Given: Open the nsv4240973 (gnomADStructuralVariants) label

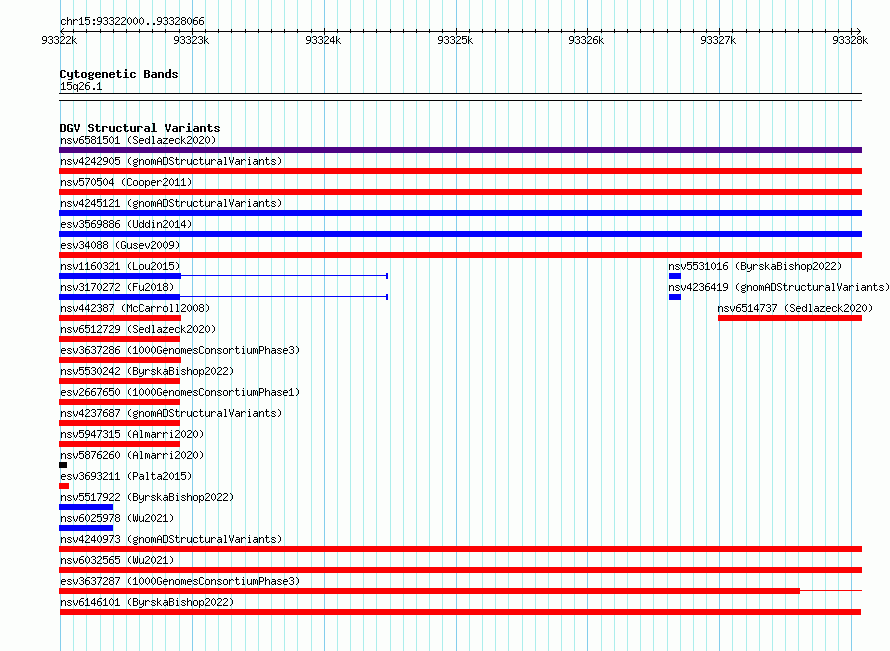Looking at the screenshot, I should coord(171,539).
